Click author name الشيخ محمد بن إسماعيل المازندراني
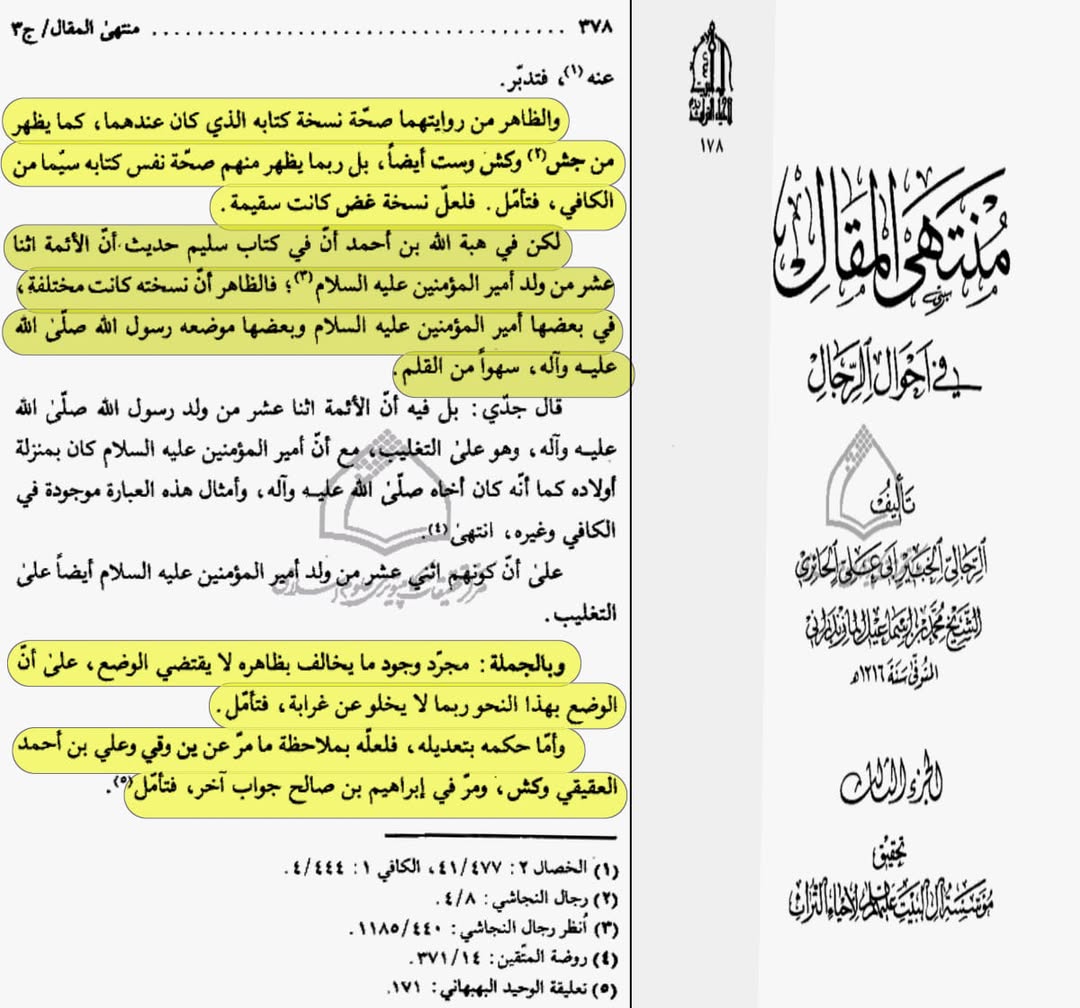 pos(893,627)
